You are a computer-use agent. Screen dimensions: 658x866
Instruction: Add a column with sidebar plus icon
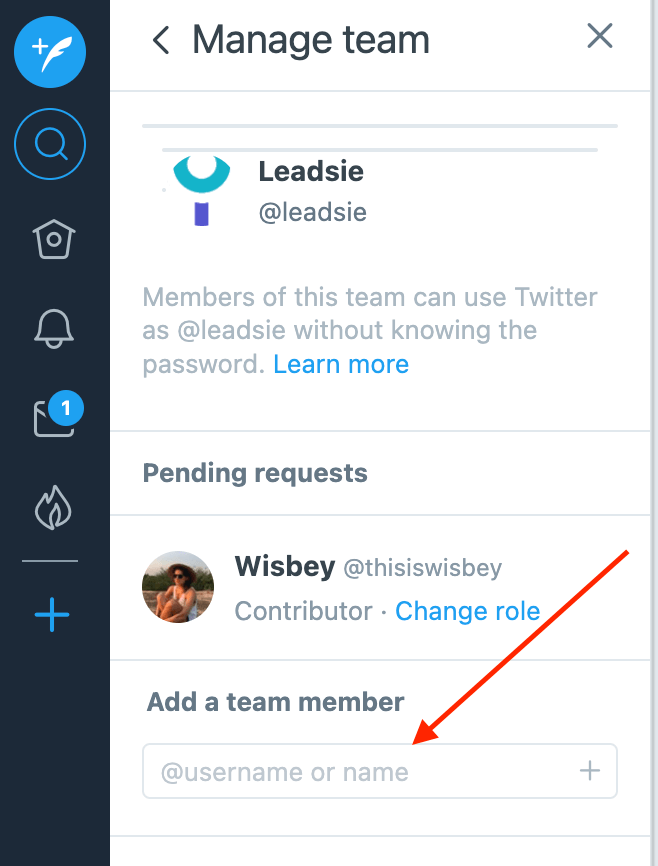52,613
